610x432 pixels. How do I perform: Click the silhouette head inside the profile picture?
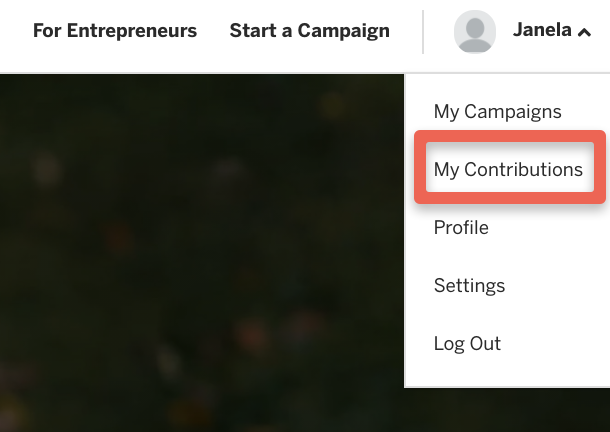[475, 28]
